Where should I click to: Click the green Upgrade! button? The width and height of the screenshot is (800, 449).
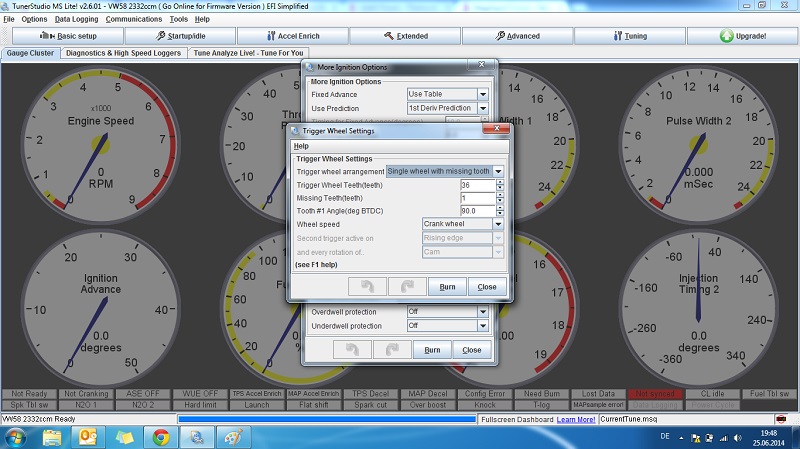click(743, 36)
